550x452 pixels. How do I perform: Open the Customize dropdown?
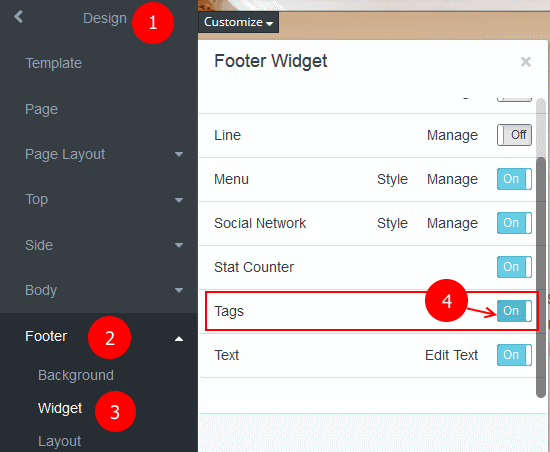click(239, 22)
